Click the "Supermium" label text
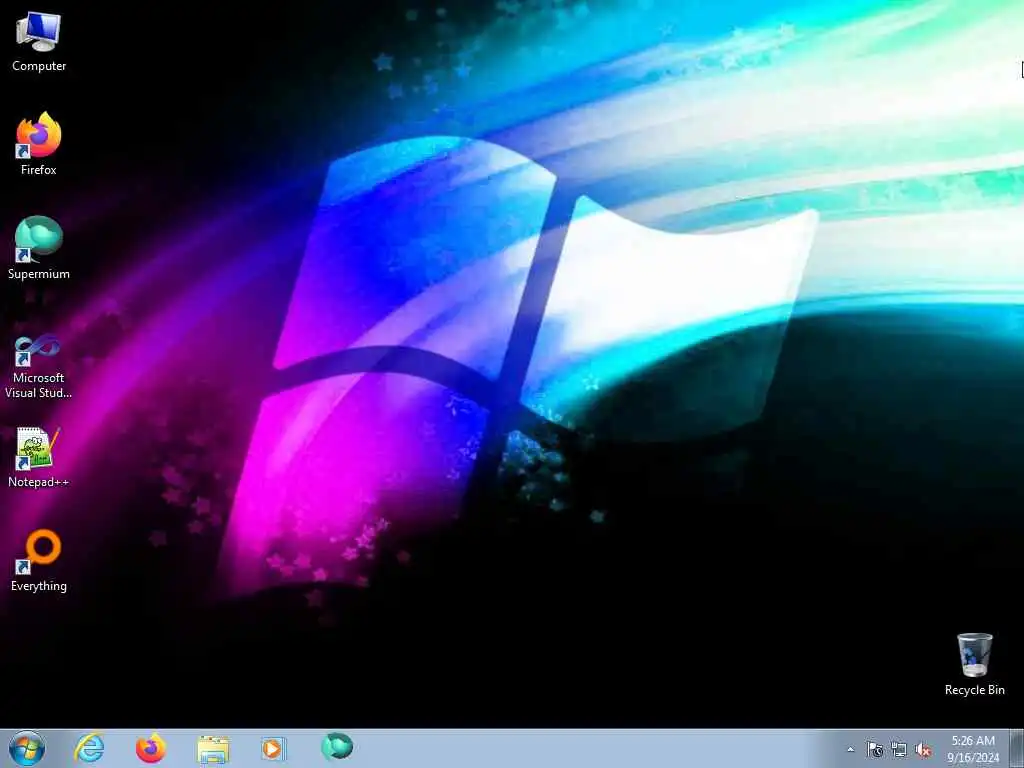 point(39,274)
